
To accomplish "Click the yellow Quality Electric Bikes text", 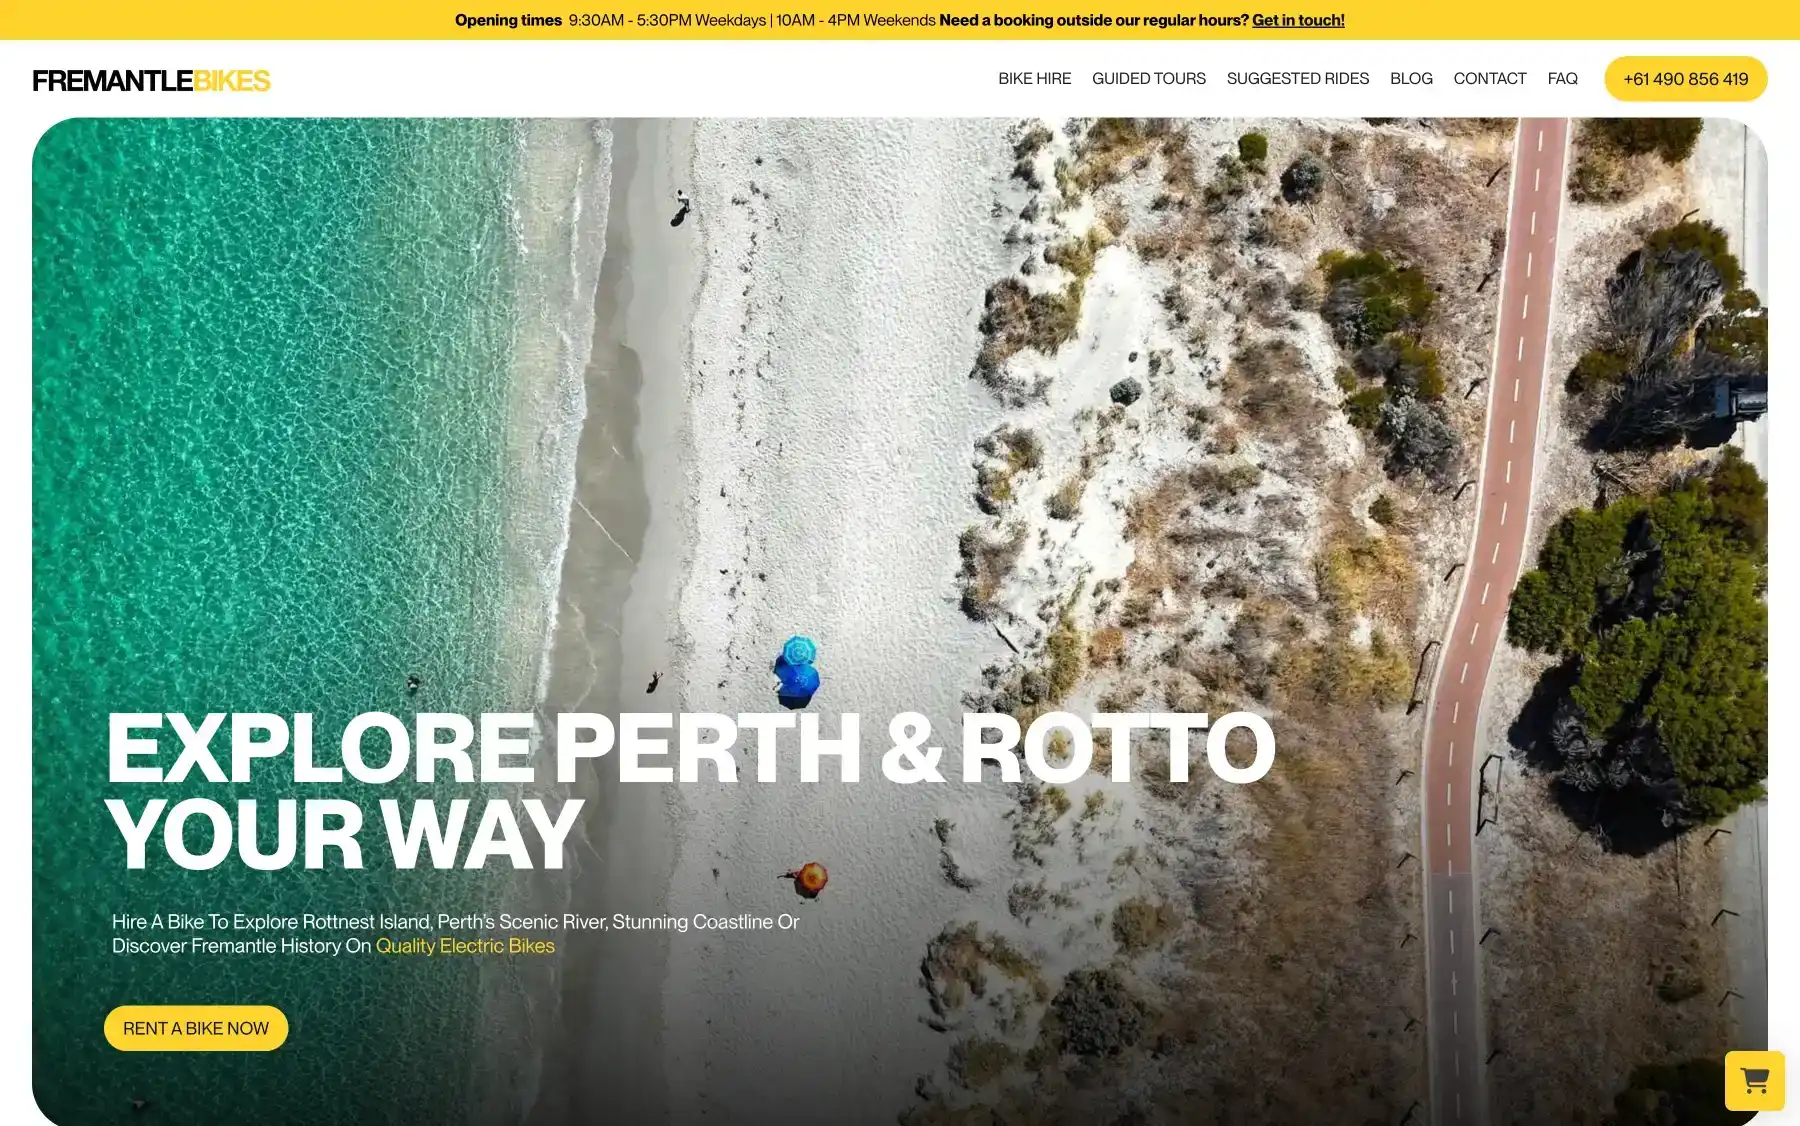I will pos(465,946).
